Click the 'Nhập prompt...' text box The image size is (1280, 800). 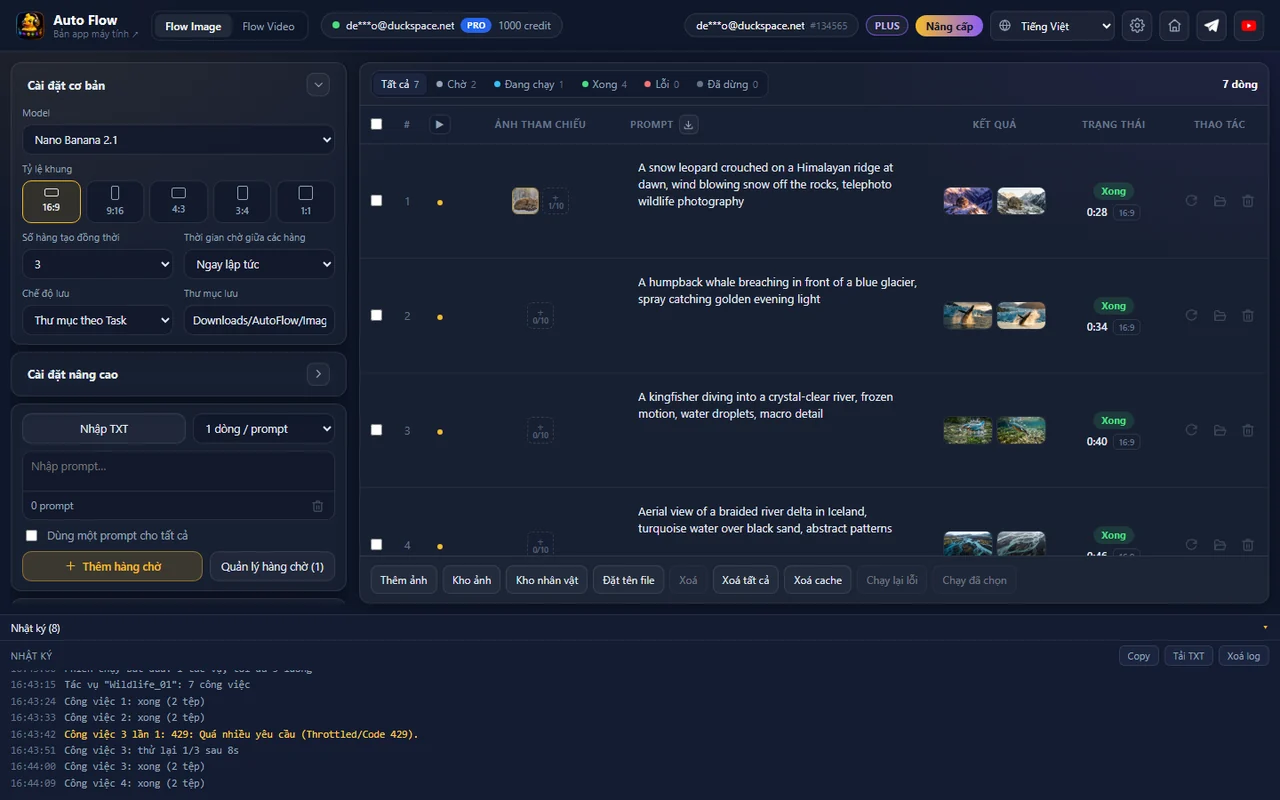click(178, 471)
